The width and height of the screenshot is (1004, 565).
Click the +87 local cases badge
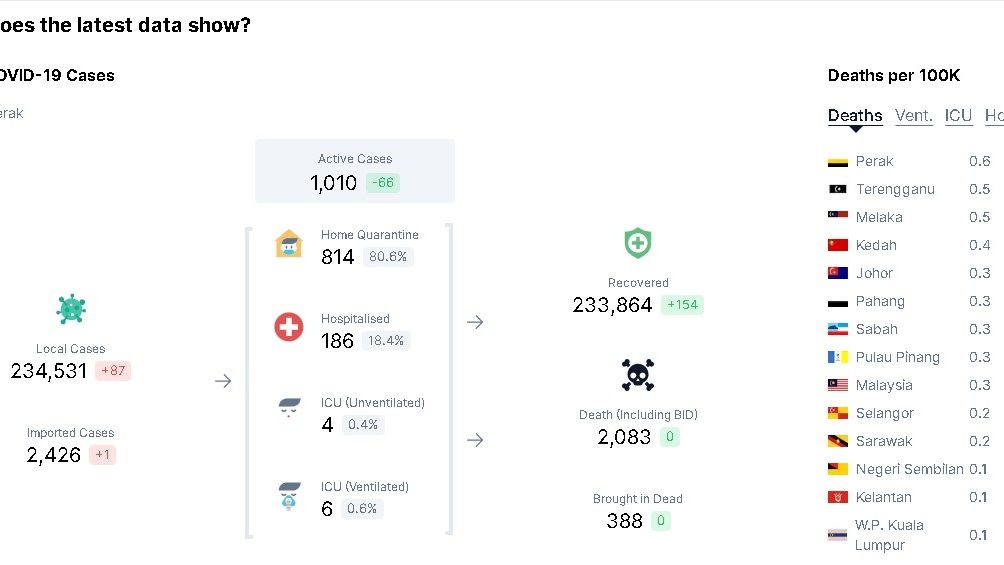point(113,371)
